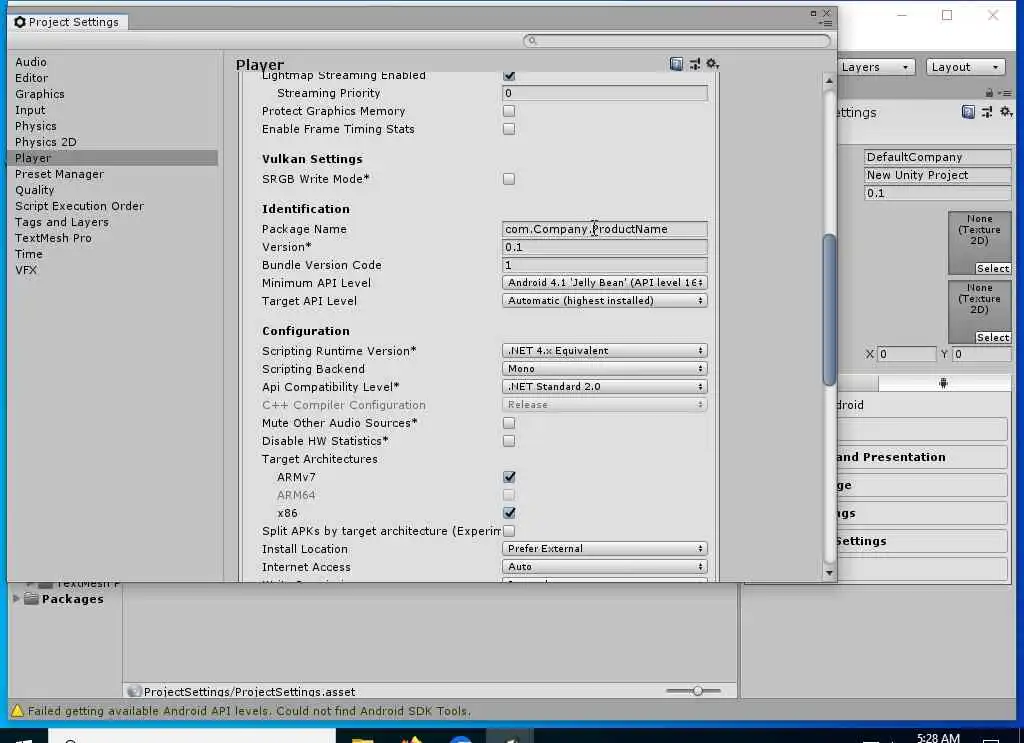
Task: Select TextMesh Pro category
Action: (x=54, y=238)
